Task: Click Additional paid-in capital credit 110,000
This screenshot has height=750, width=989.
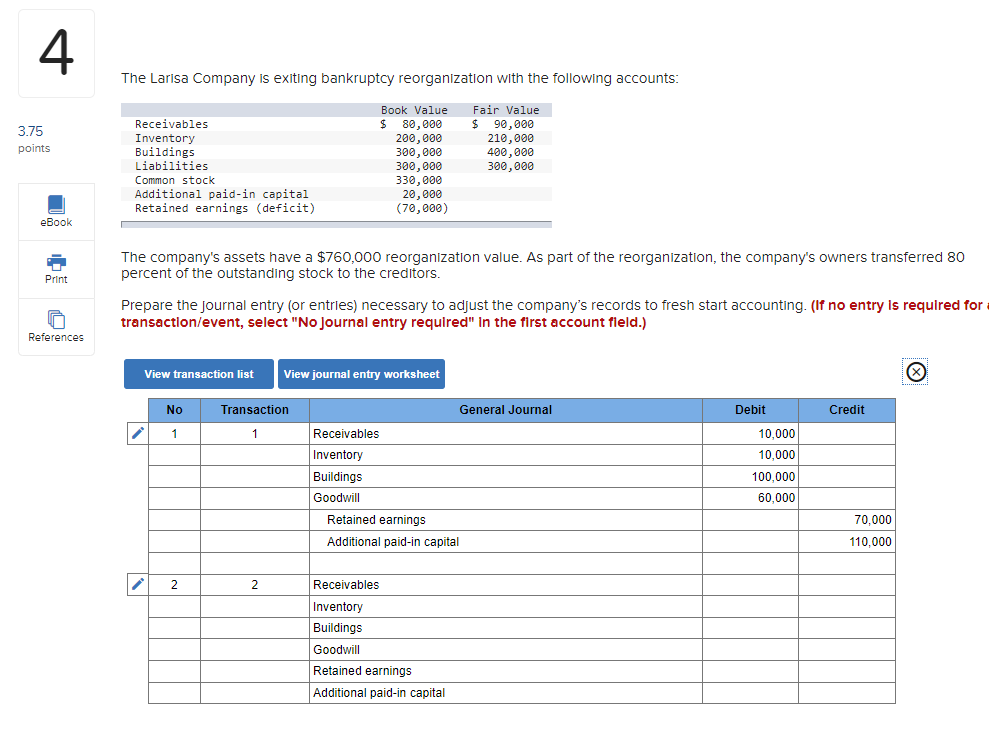Action: tap(846, 541)
